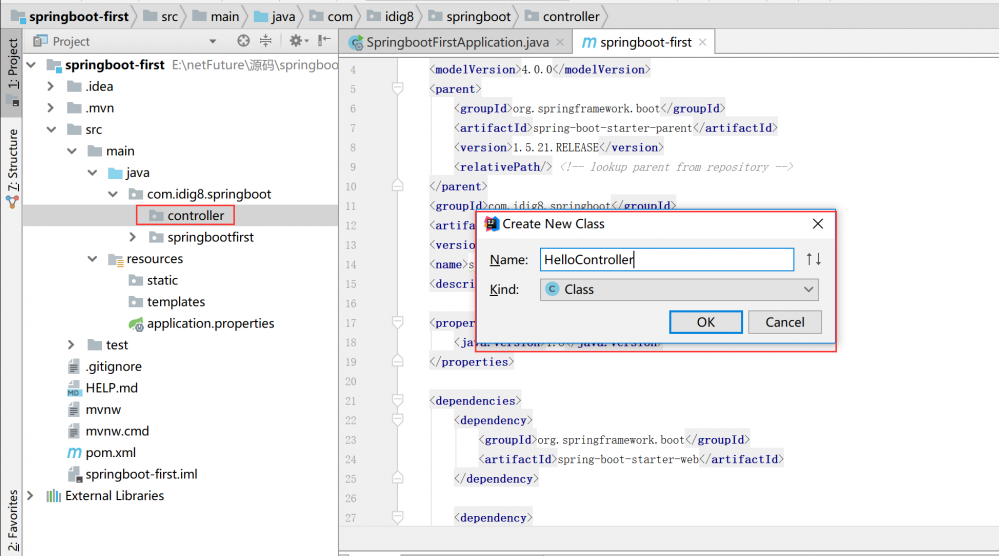This screenshot has height=556, width=999.
Task: Collapse the com.idig8.springboot package
Action: coord(113,194)
